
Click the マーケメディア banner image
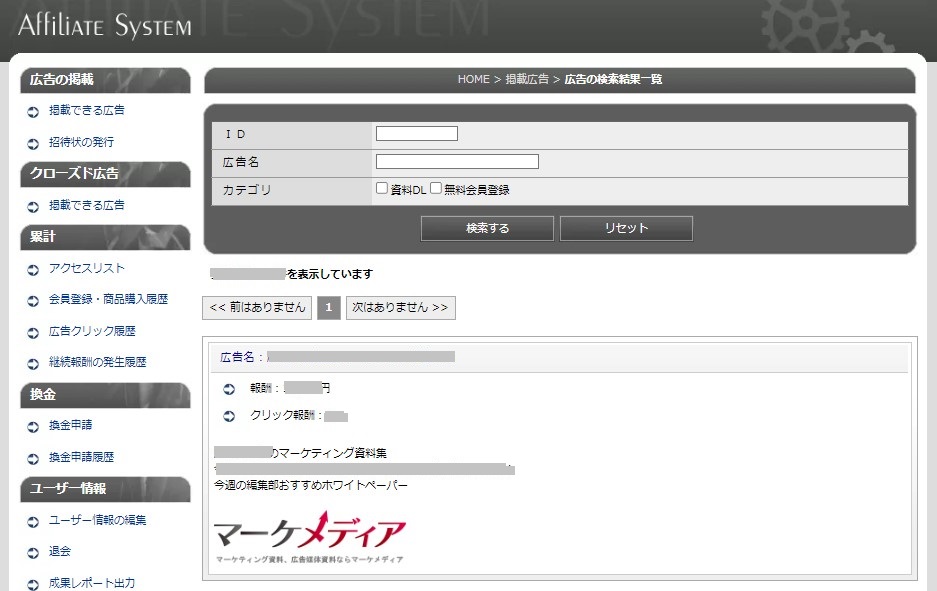(x=310, y=540)
